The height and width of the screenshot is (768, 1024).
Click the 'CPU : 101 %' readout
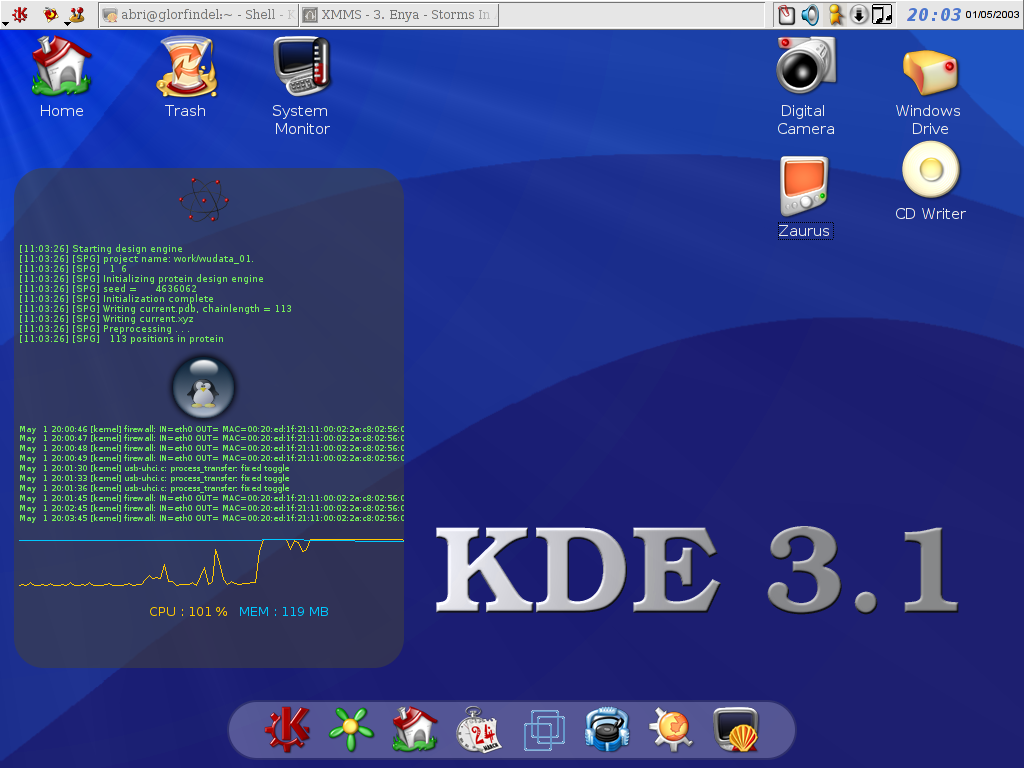coord(188,612)
